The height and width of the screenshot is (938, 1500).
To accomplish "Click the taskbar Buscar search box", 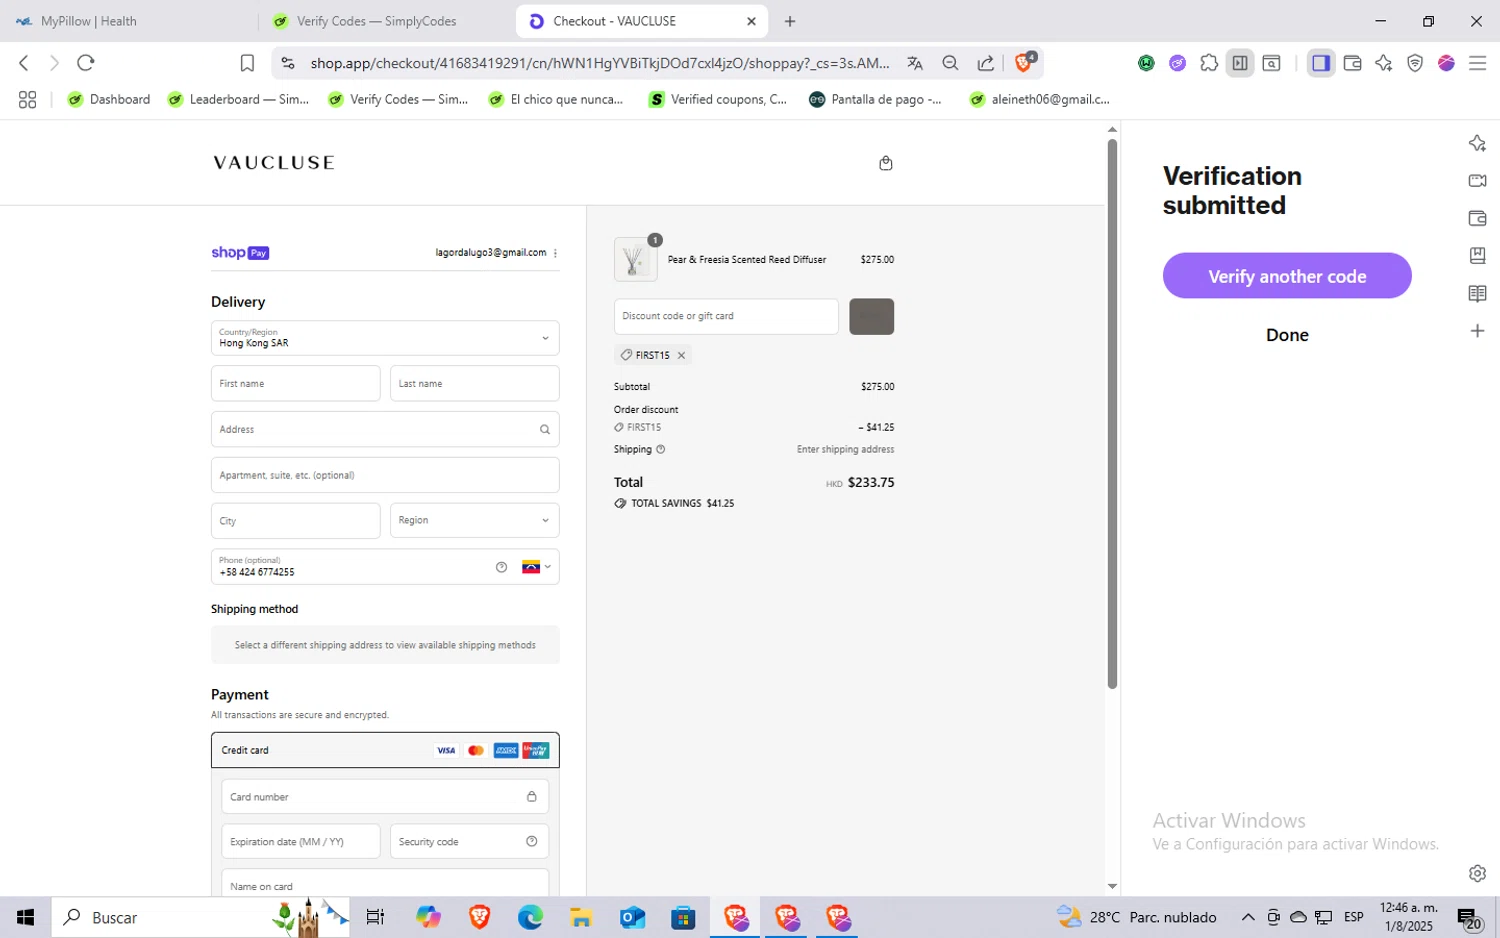I will pyautogui.click(x=201, y=917).
